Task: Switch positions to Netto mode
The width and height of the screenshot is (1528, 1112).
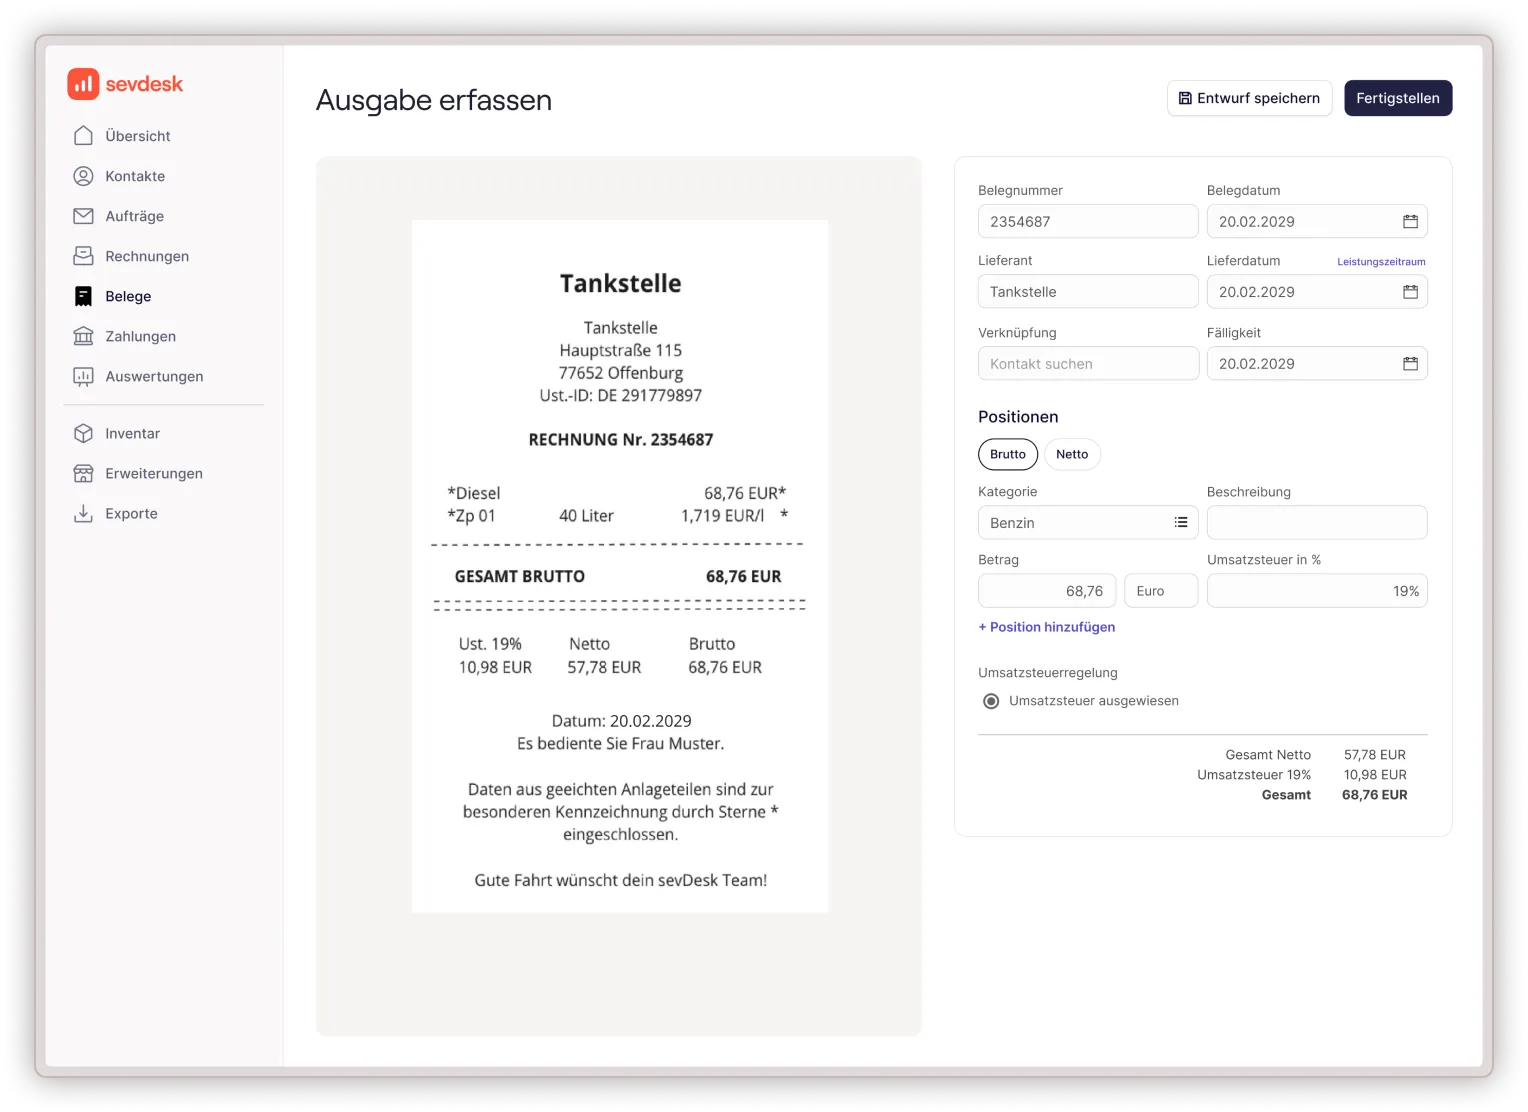Action: point(1071,454)
